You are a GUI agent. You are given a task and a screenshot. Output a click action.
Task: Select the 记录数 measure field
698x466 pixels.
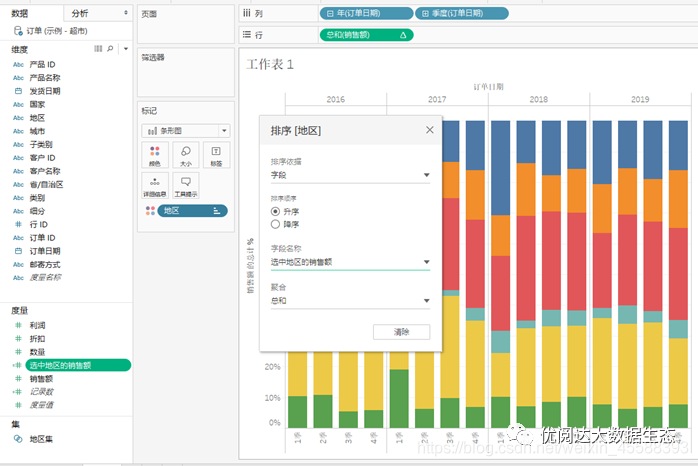(41, 392)
